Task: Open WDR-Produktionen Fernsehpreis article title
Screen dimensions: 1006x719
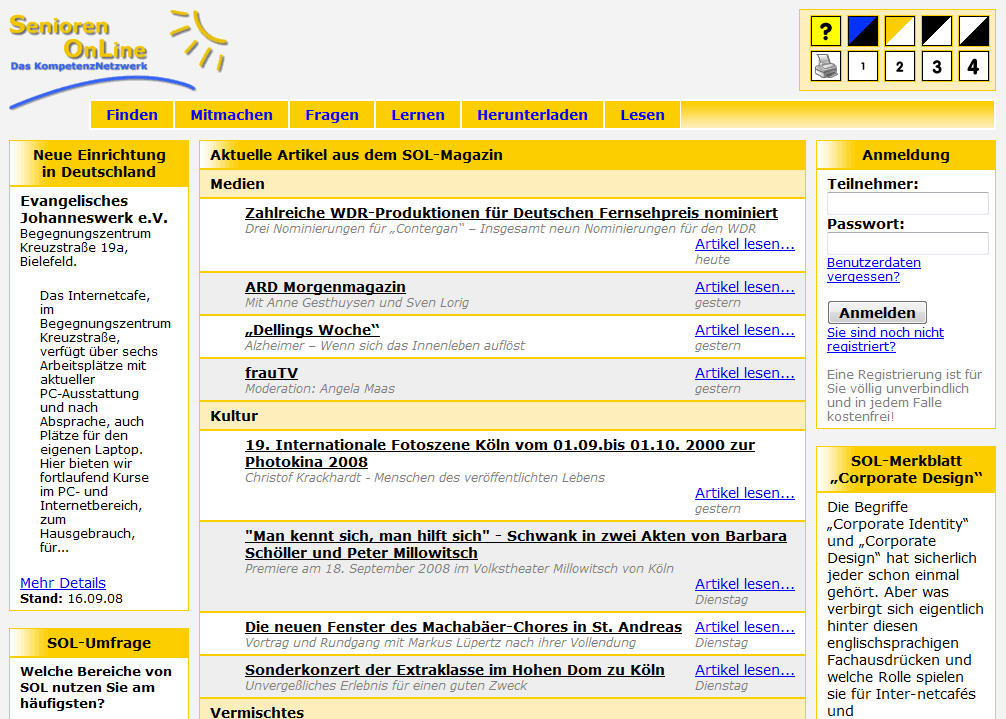Action: tap(511, 212)
